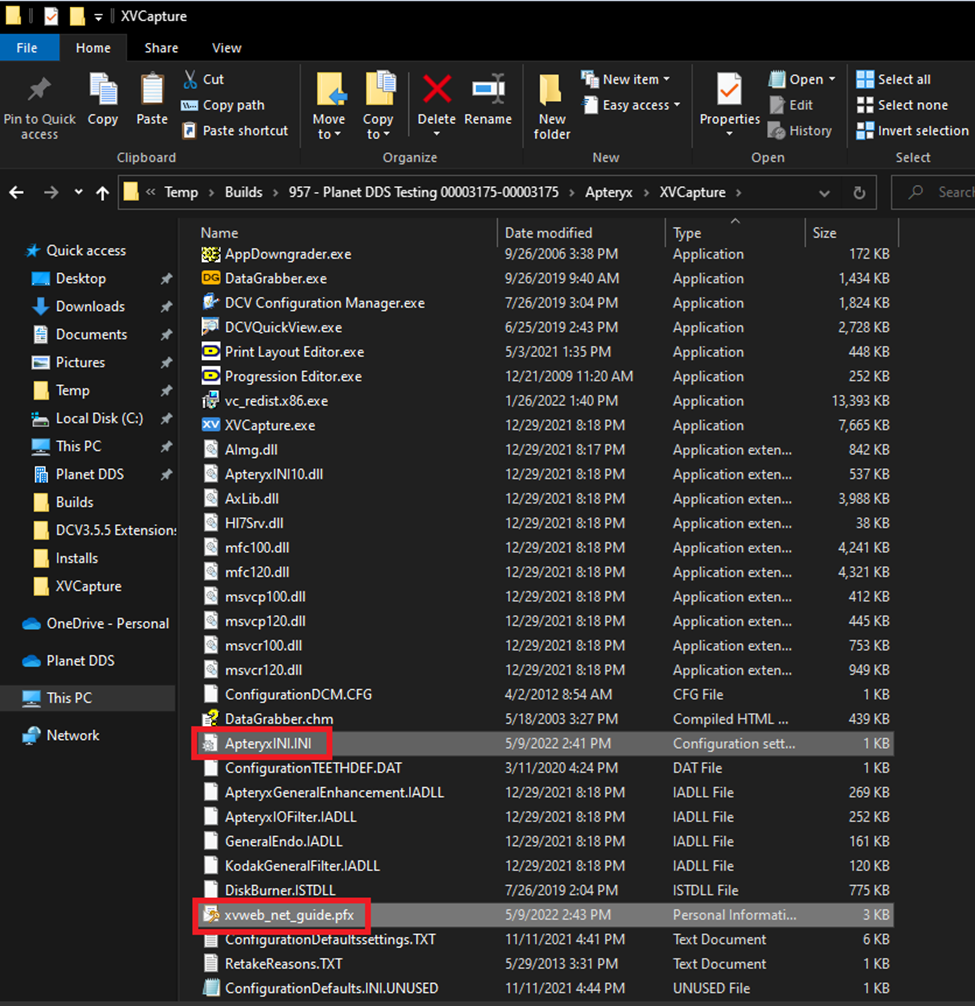Click the refresh icon beside address bar
The width and height of the screenshot is (975, 1006).
coord(859,192)
